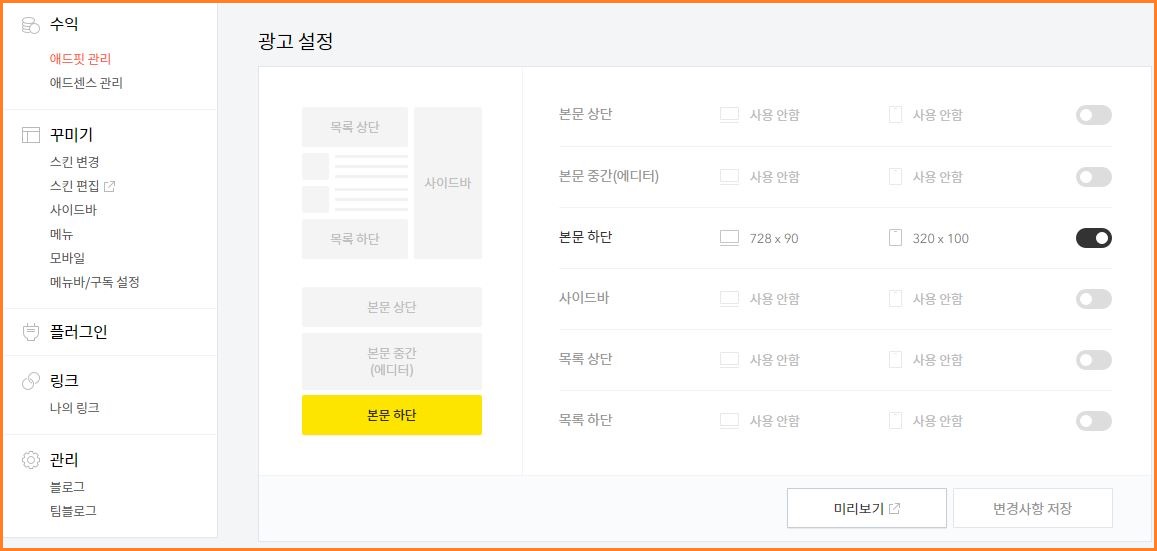This screenshot has width=1157, height=551.
Task: Click the 본문 하단 row label
Action: (586, 238)
